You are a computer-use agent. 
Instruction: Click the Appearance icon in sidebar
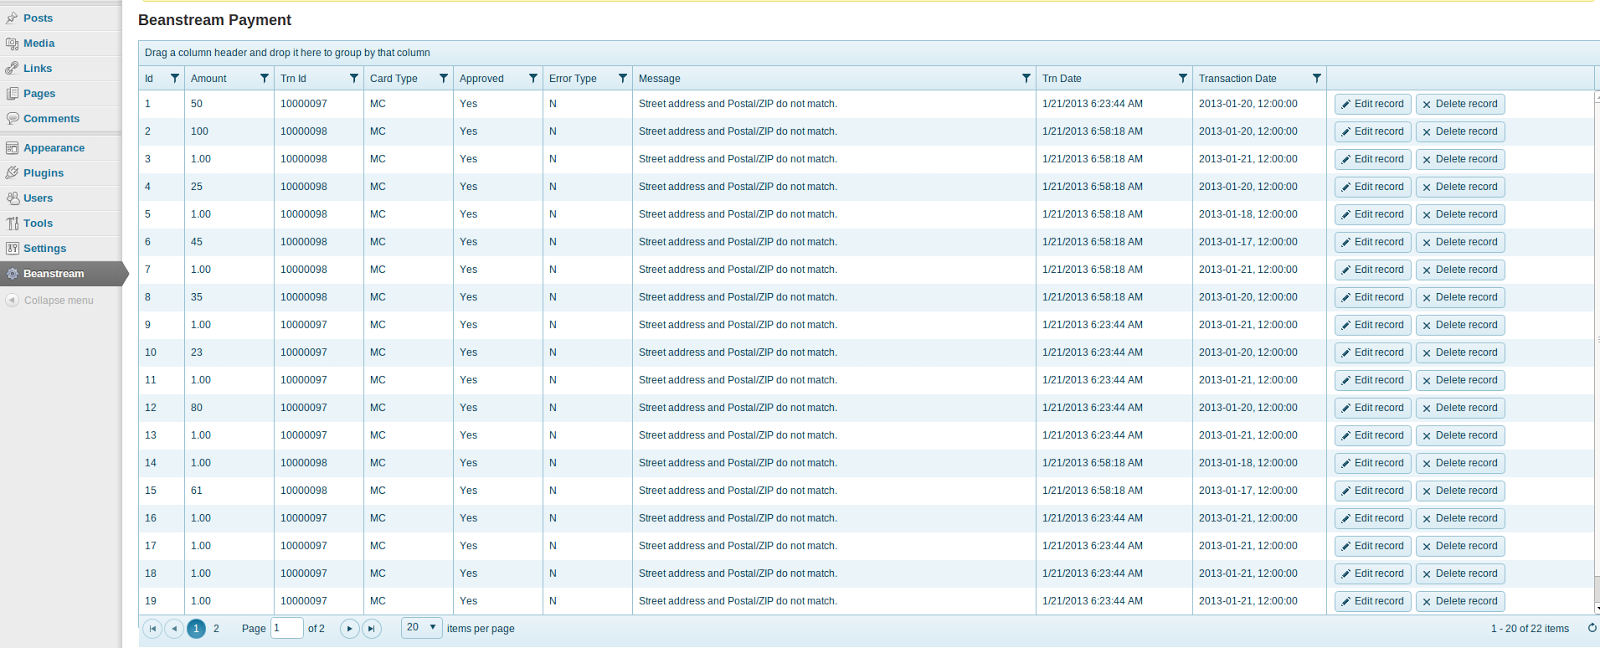[x=12, y=148]
